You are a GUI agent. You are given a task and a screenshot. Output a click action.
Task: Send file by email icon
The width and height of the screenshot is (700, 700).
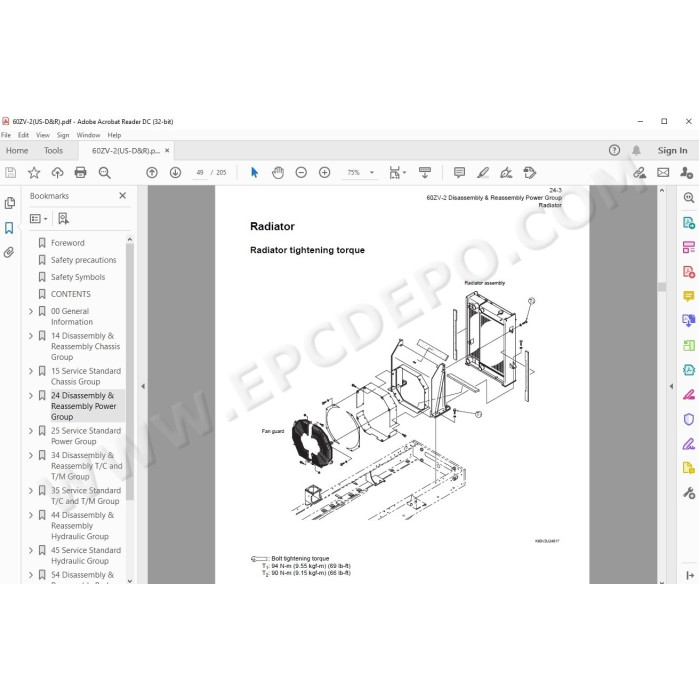click(663, 173)
